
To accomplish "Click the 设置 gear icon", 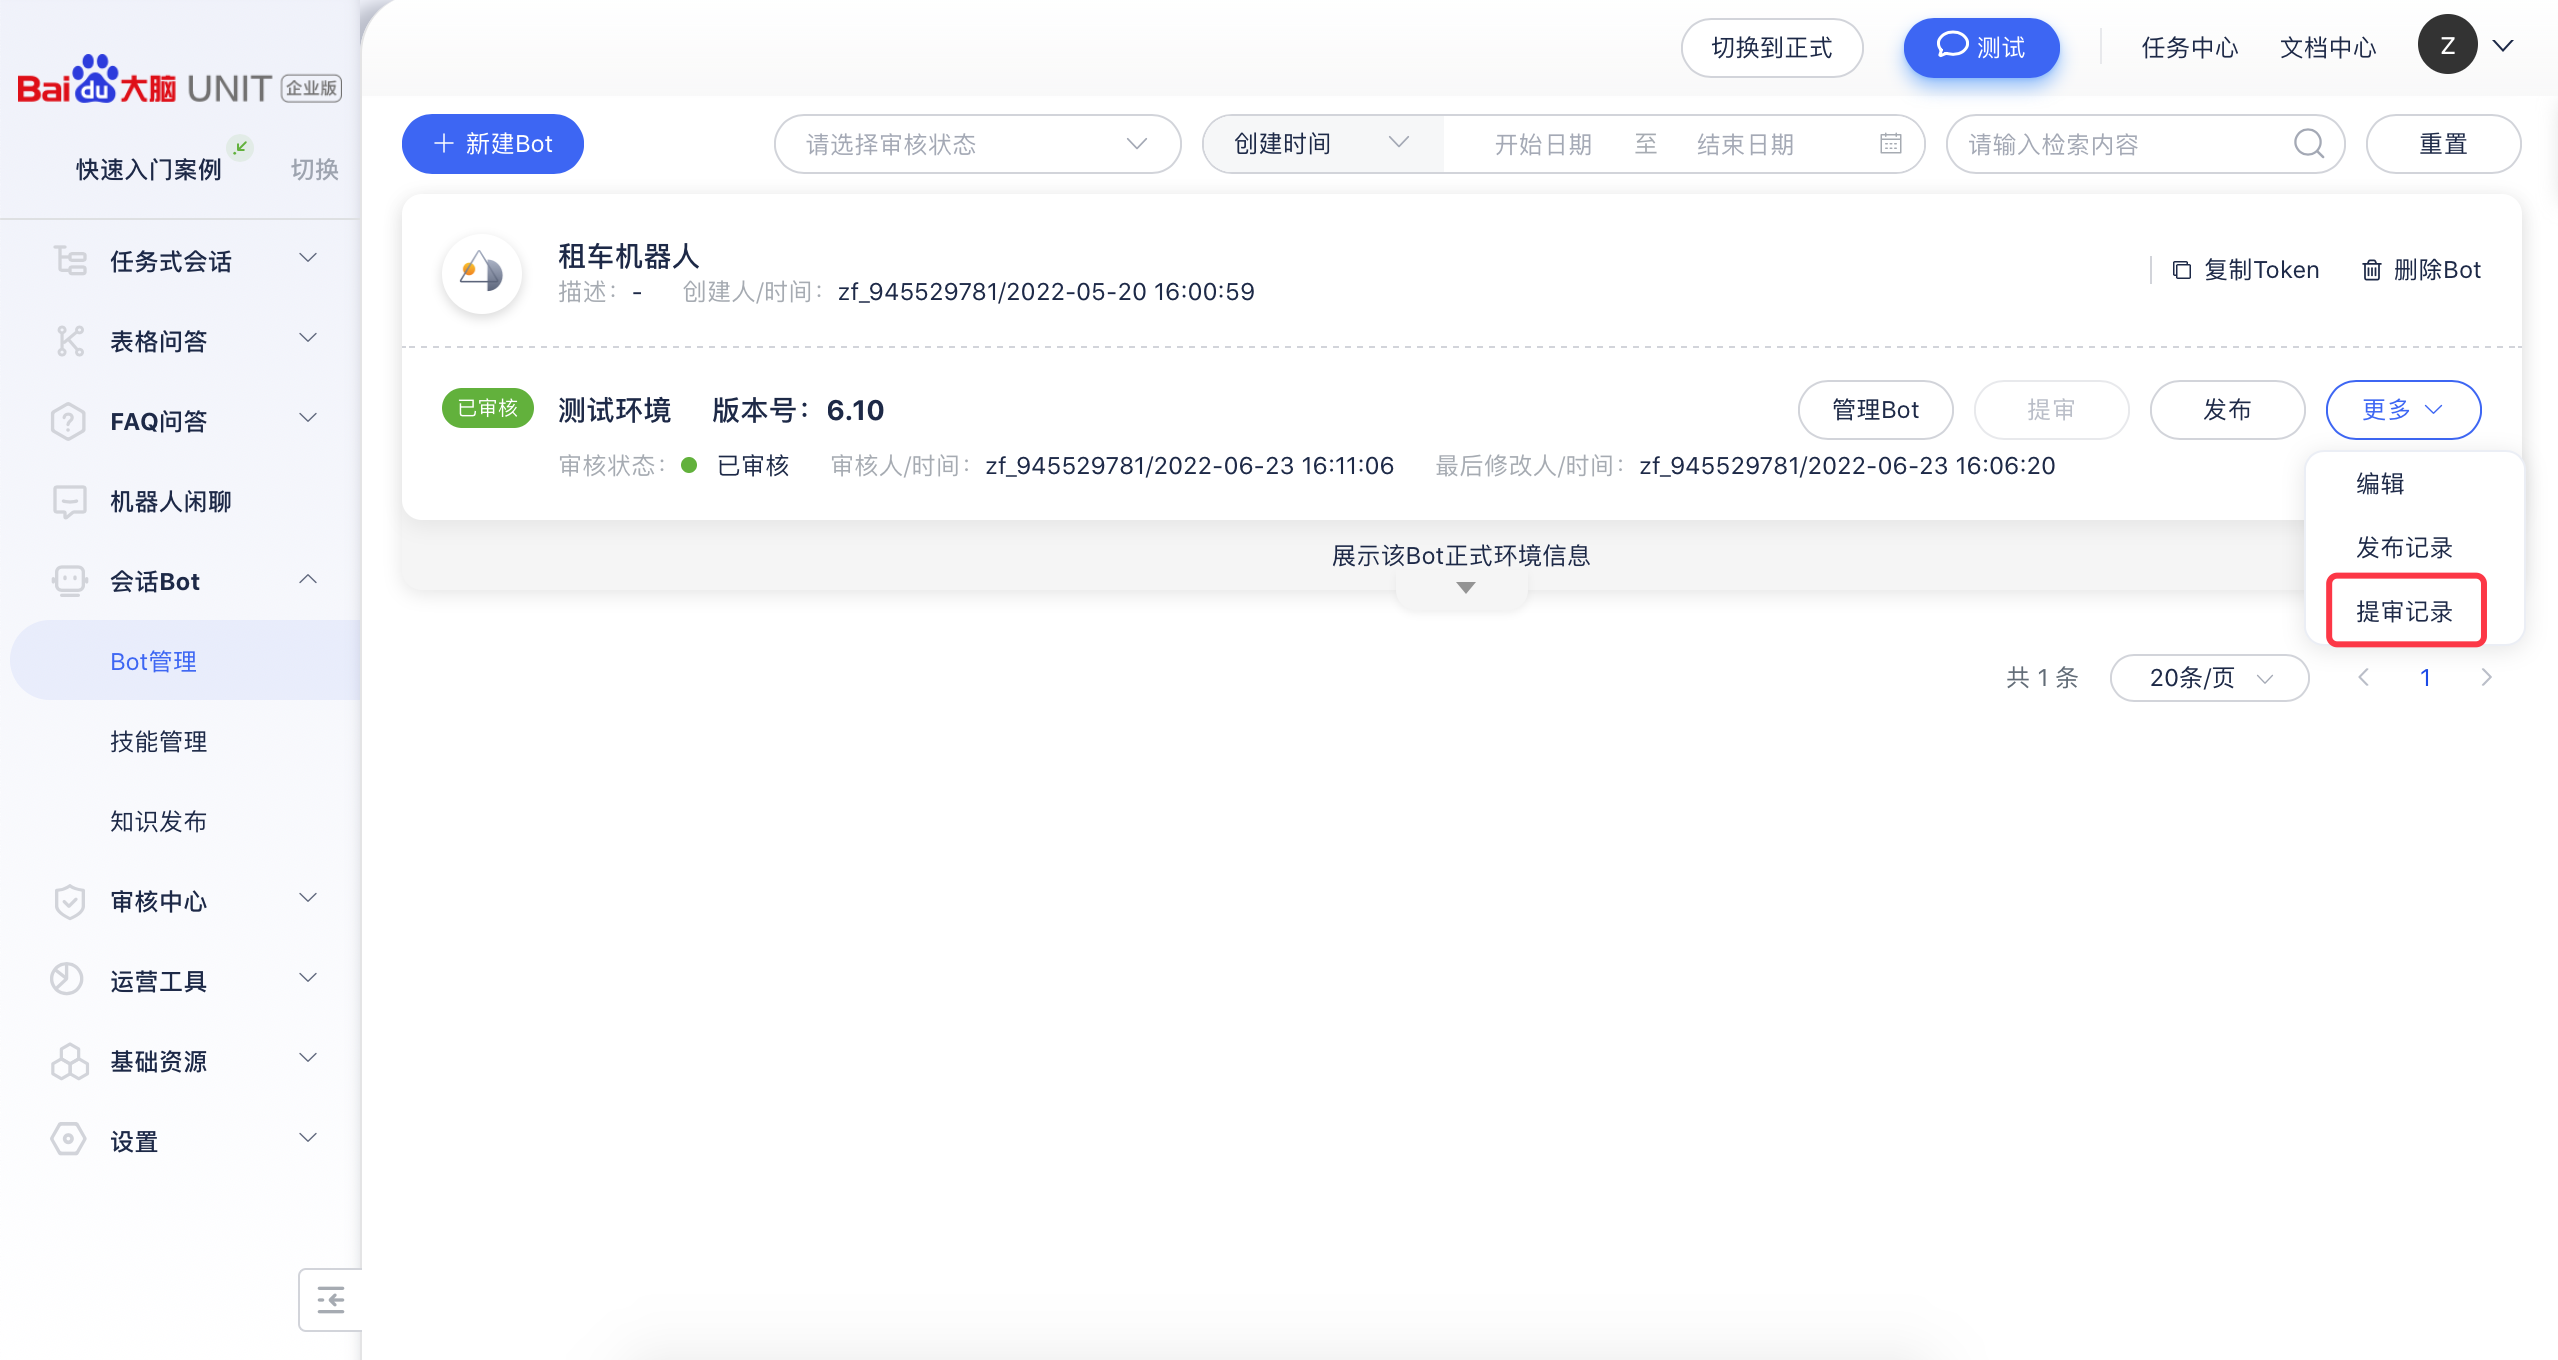I will pyautogui.click(x=68, y=1139).
